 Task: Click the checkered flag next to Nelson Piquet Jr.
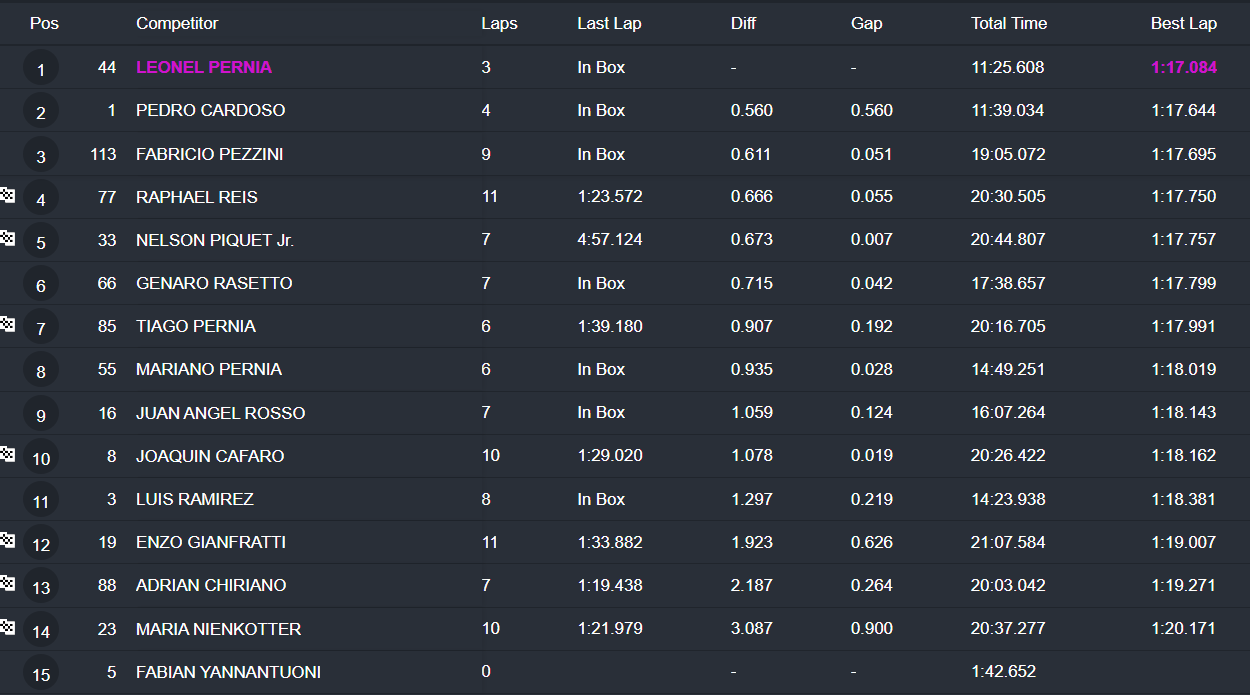pyautogui.click(x=8, y=238)
